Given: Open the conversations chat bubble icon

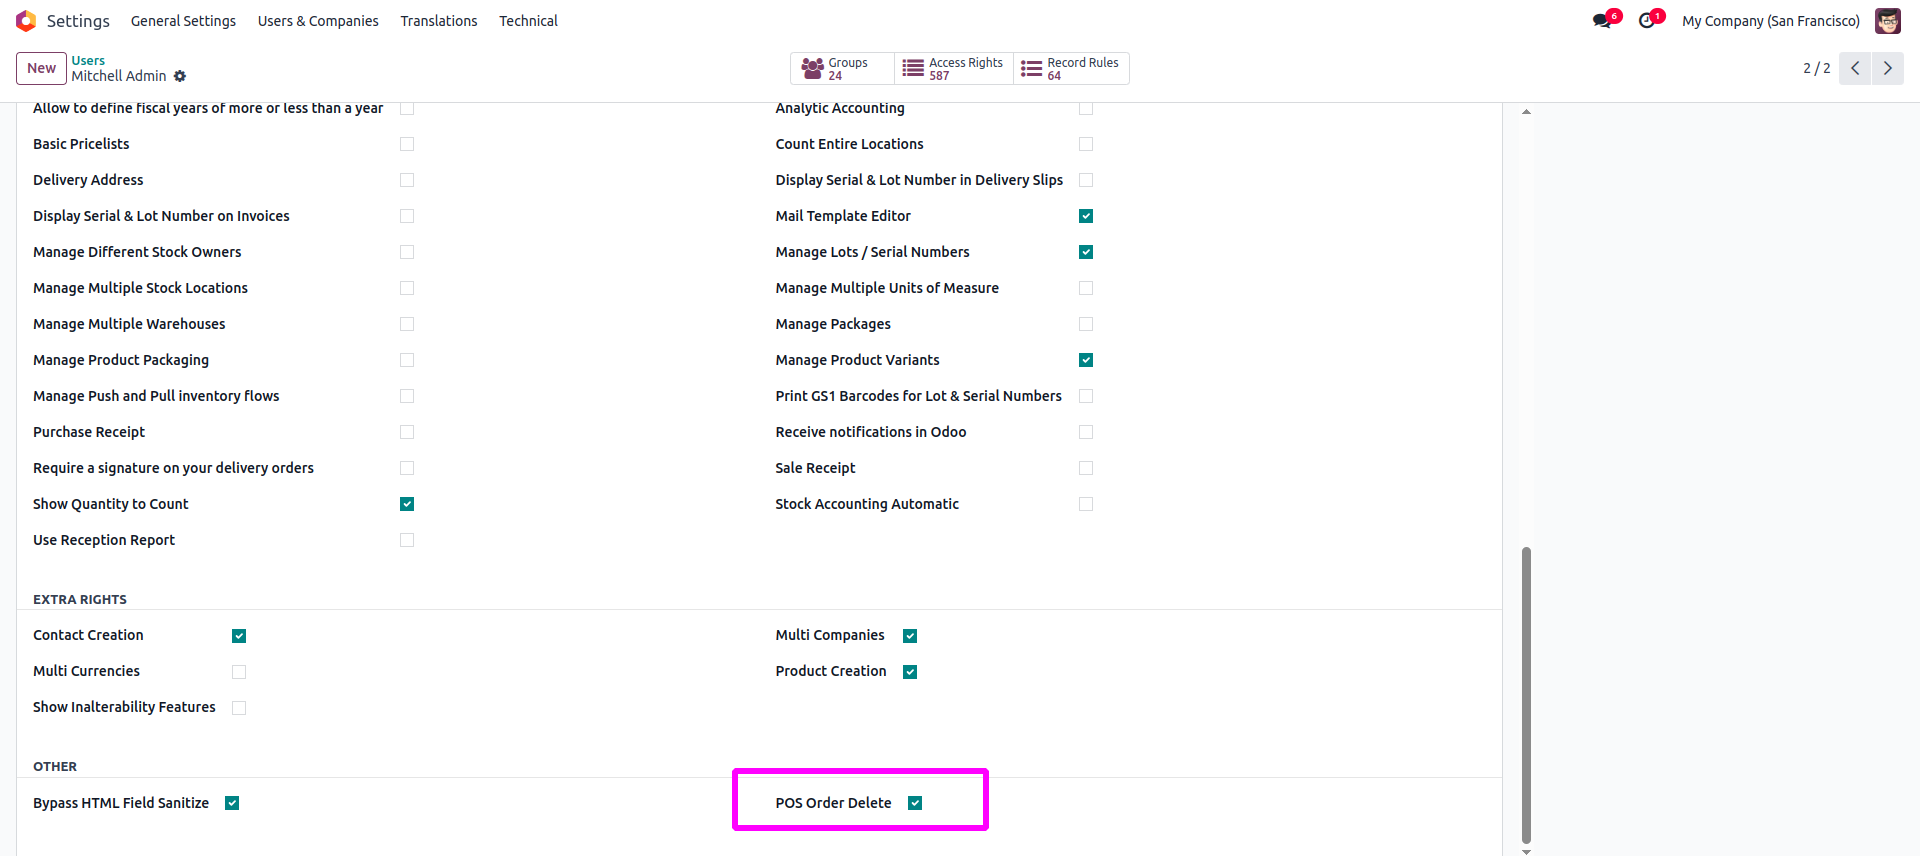Looking at the screenshot, I should pyautogui.click(x=1603, y=21).
